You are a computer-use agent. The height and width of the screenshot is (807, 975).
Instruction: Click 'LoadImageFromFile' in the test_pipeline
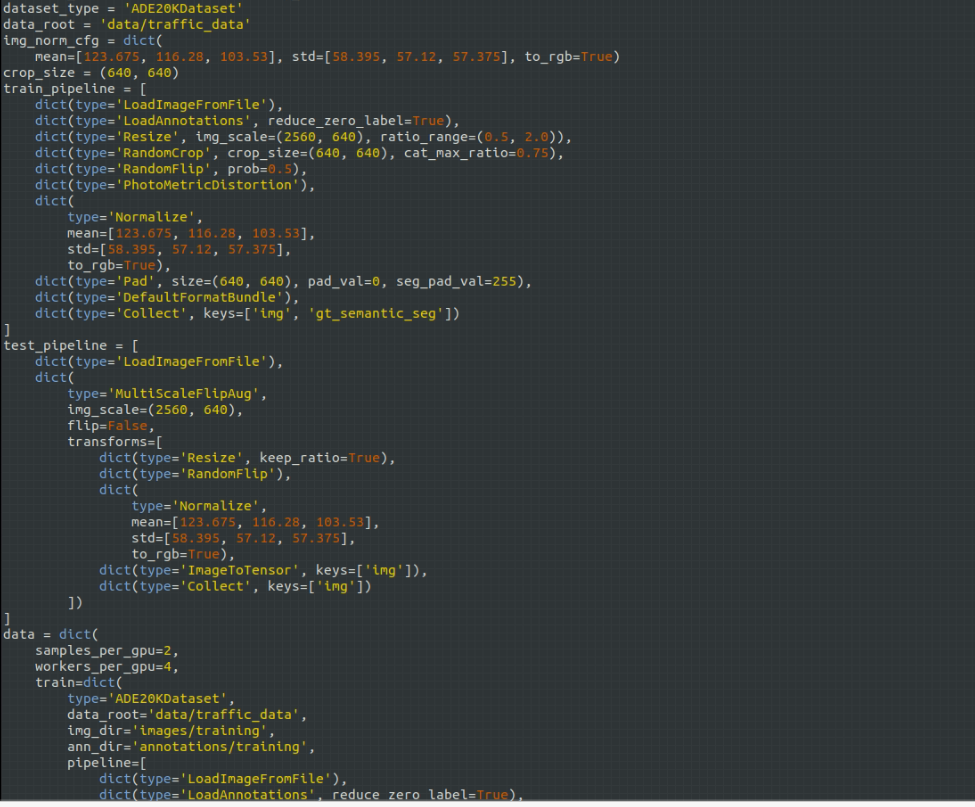[192, 362]
